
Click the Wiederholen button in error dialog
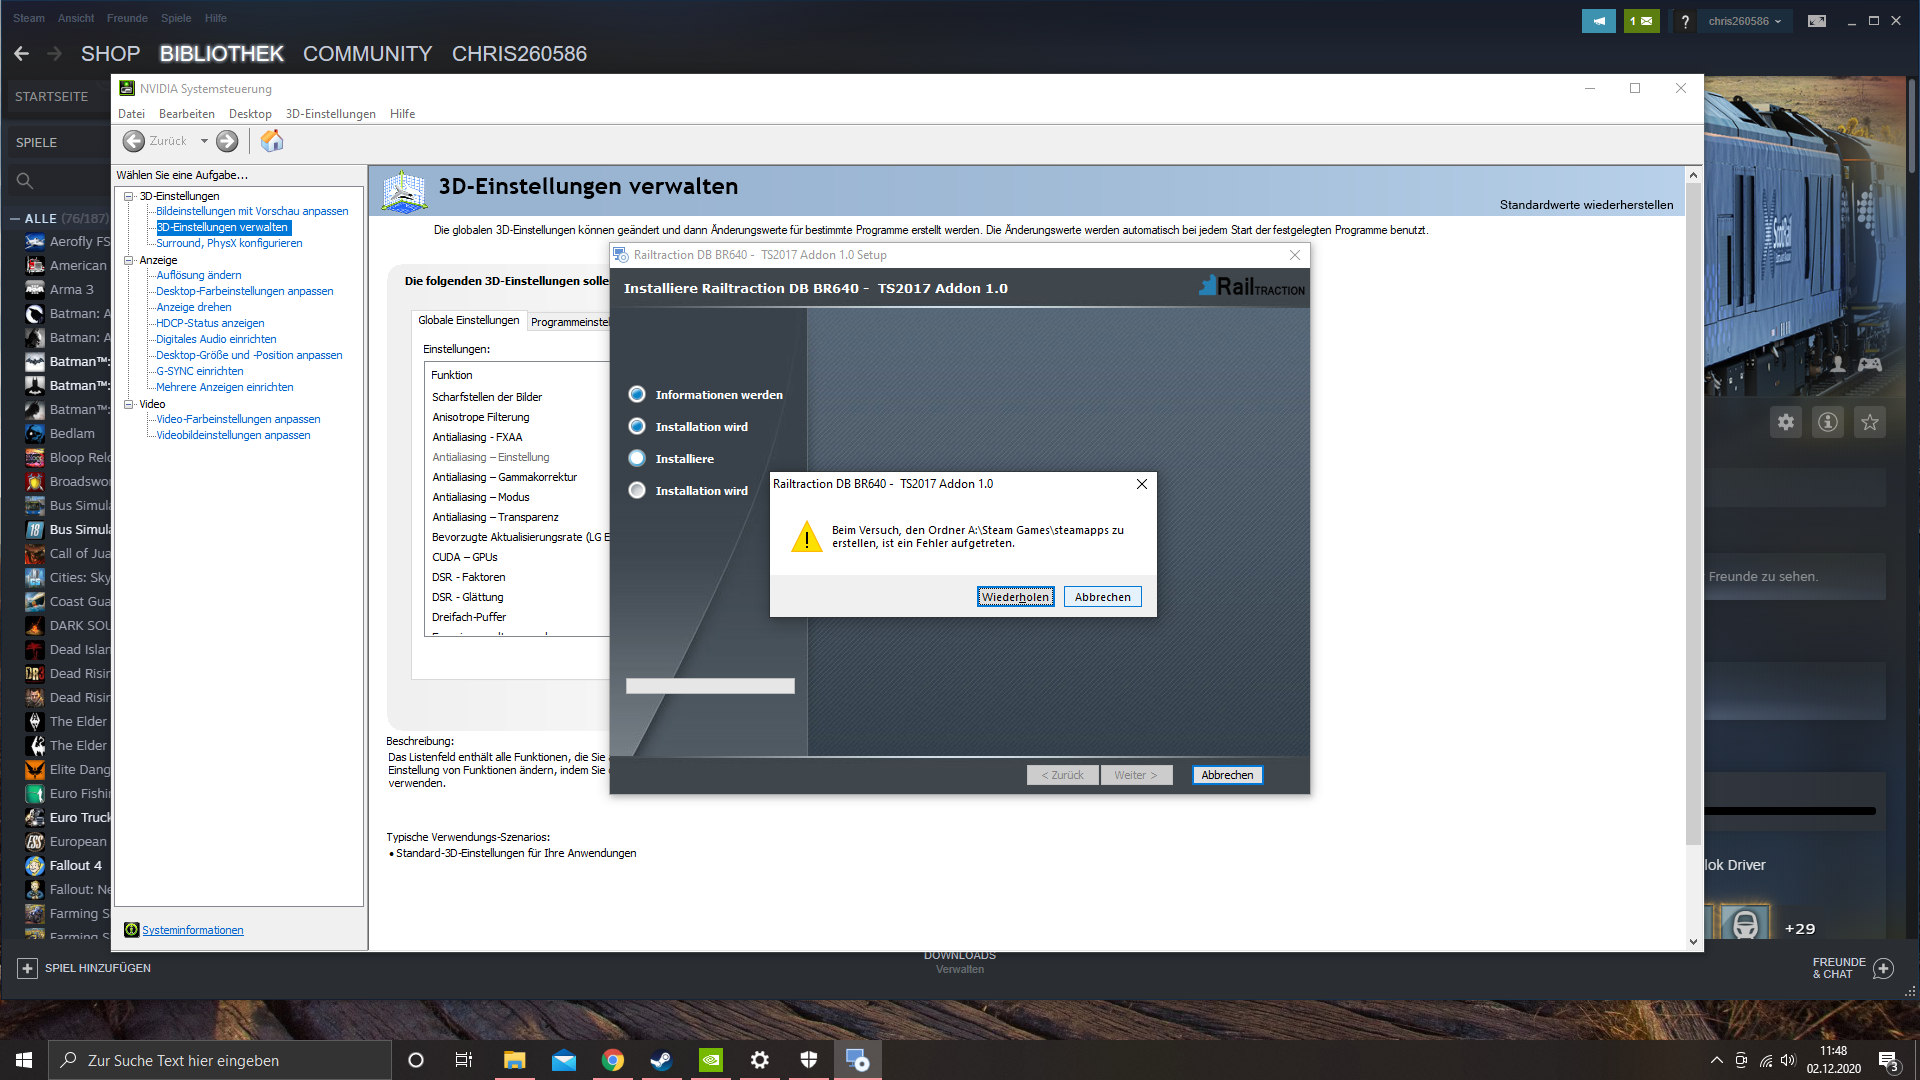pos(1015,597)
